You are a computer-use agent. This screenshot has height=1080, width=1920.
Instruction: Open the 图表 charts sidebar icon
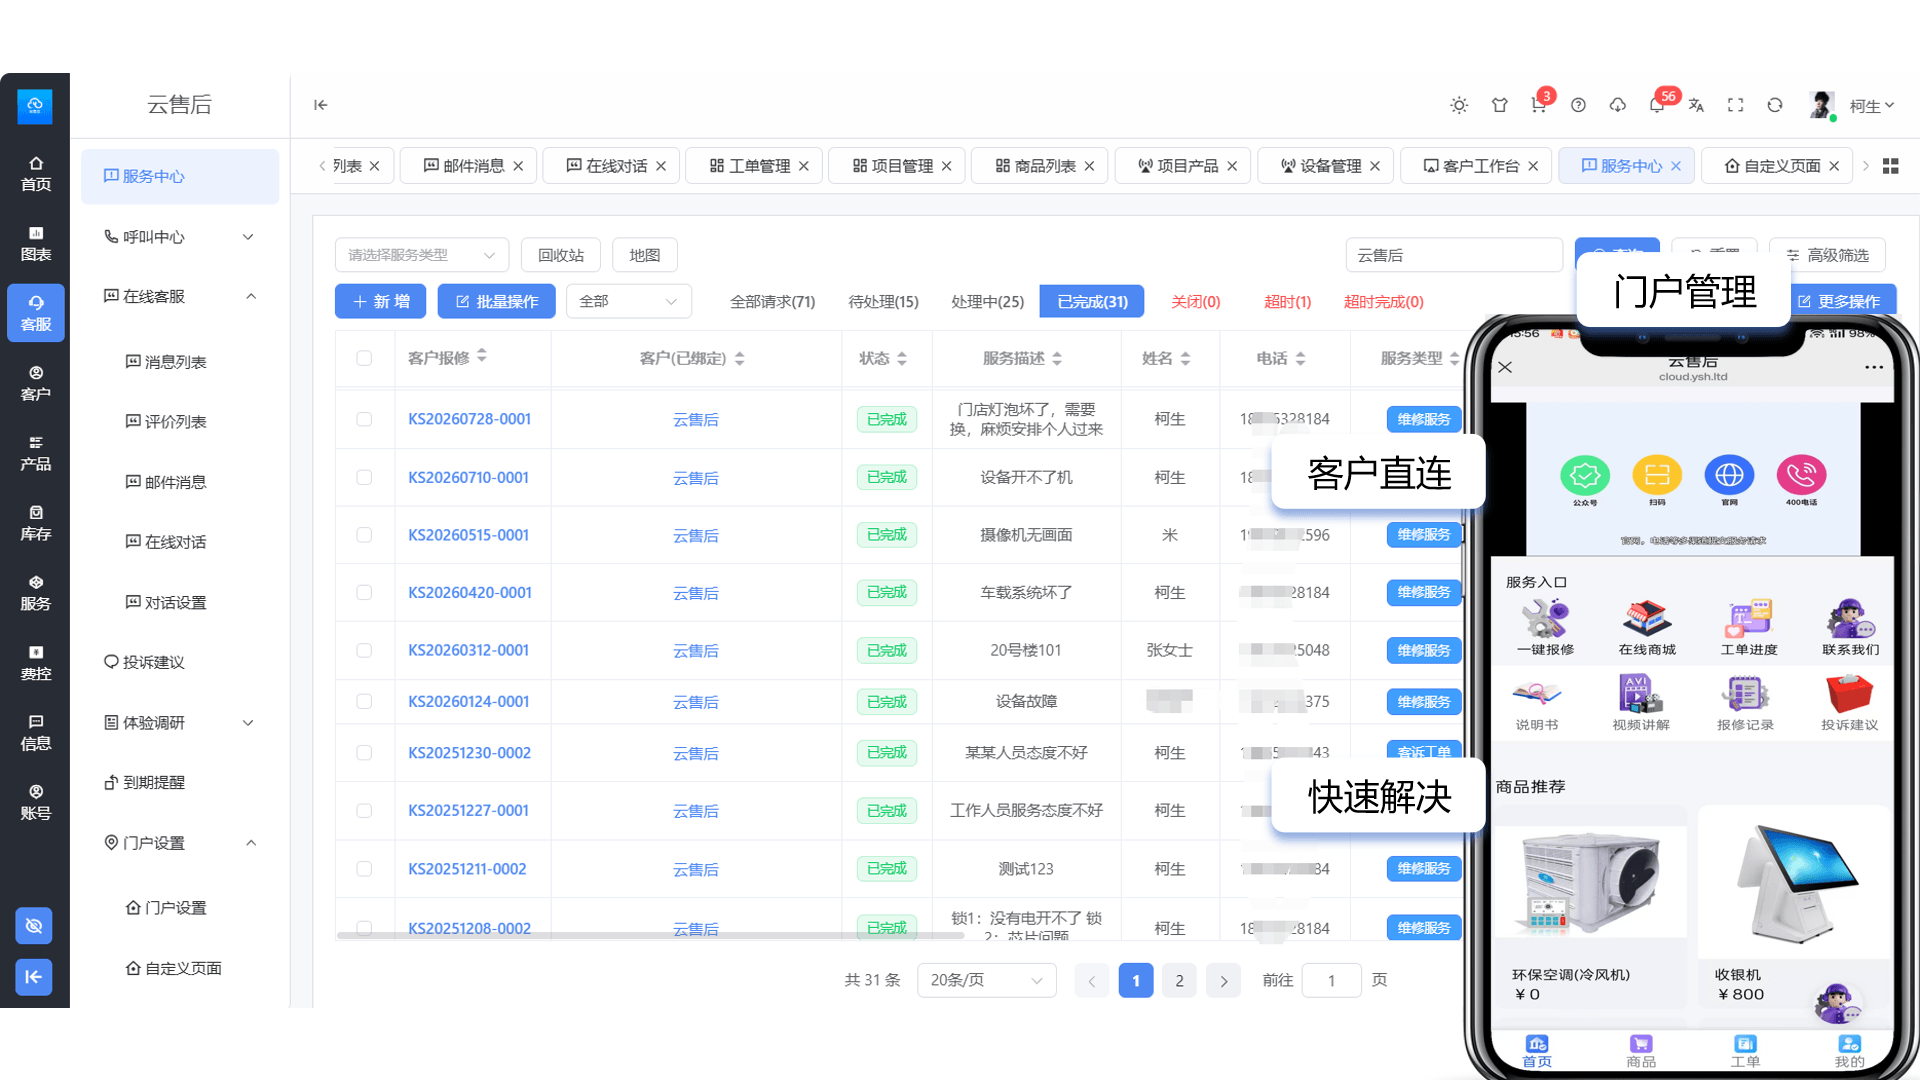[x=36, y=244]
